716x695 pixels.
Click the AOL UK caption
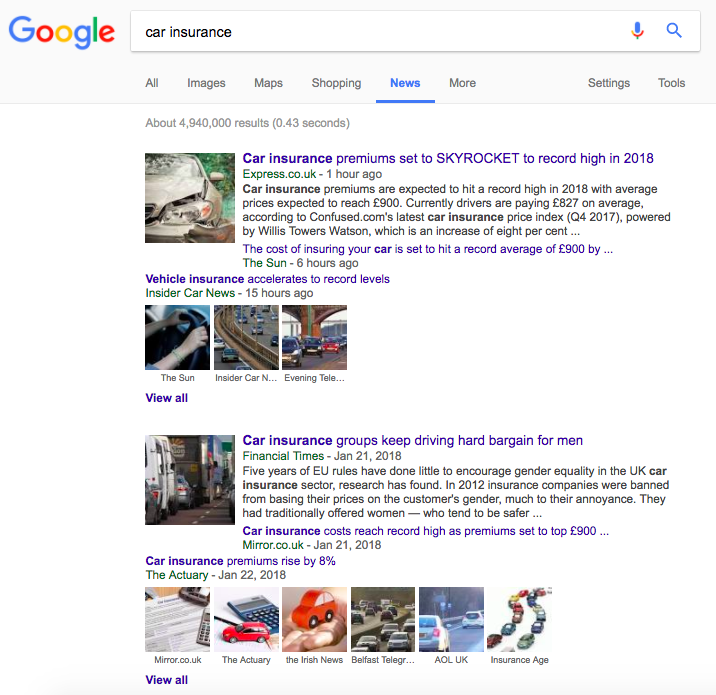pyautogui.click(x=451, y=660)
